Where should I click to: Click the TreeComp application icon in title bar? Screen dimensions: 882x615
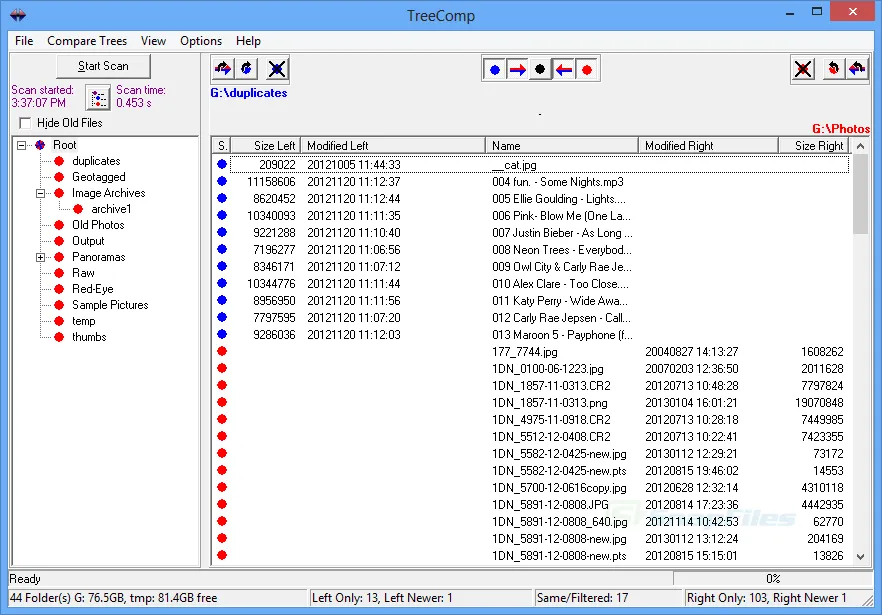(x=18, y=15)
